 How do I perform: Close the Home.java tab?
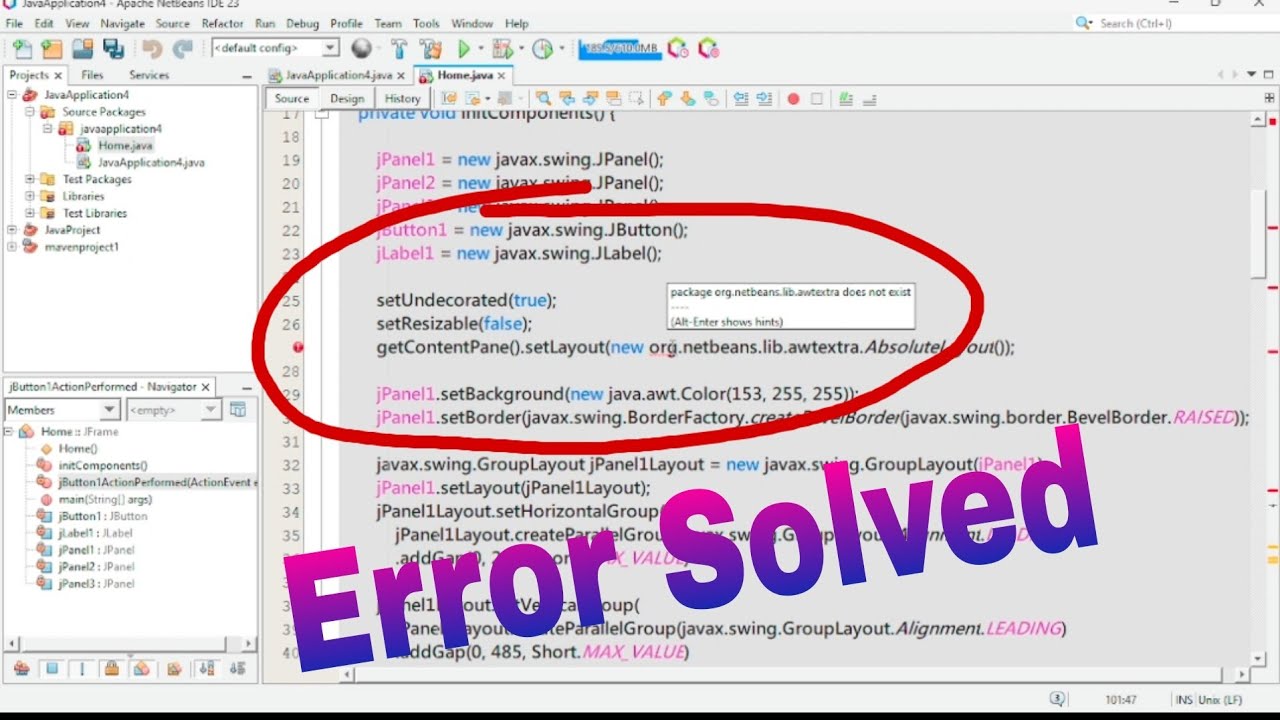coord(502,75)
